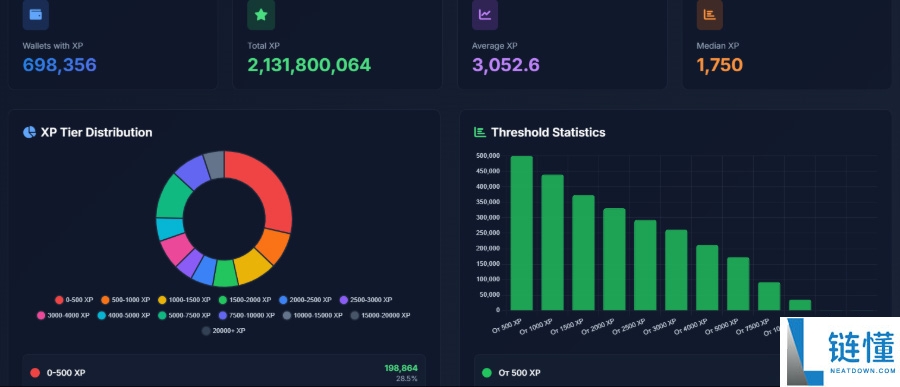Select the indigo donut slice near the top
The image size is (900, 387).
tap(193, 172)
